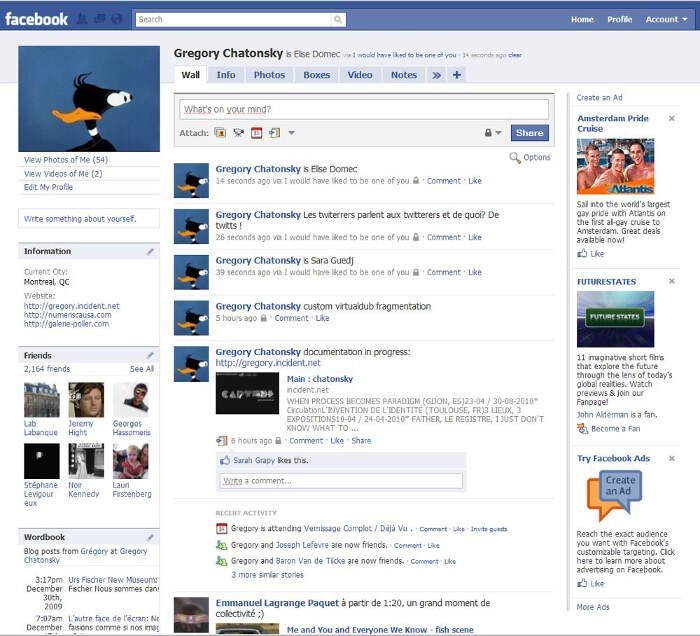This screenshot has height=636, width=700.
Task: Open the notifications globe icon
Action: 116,19
